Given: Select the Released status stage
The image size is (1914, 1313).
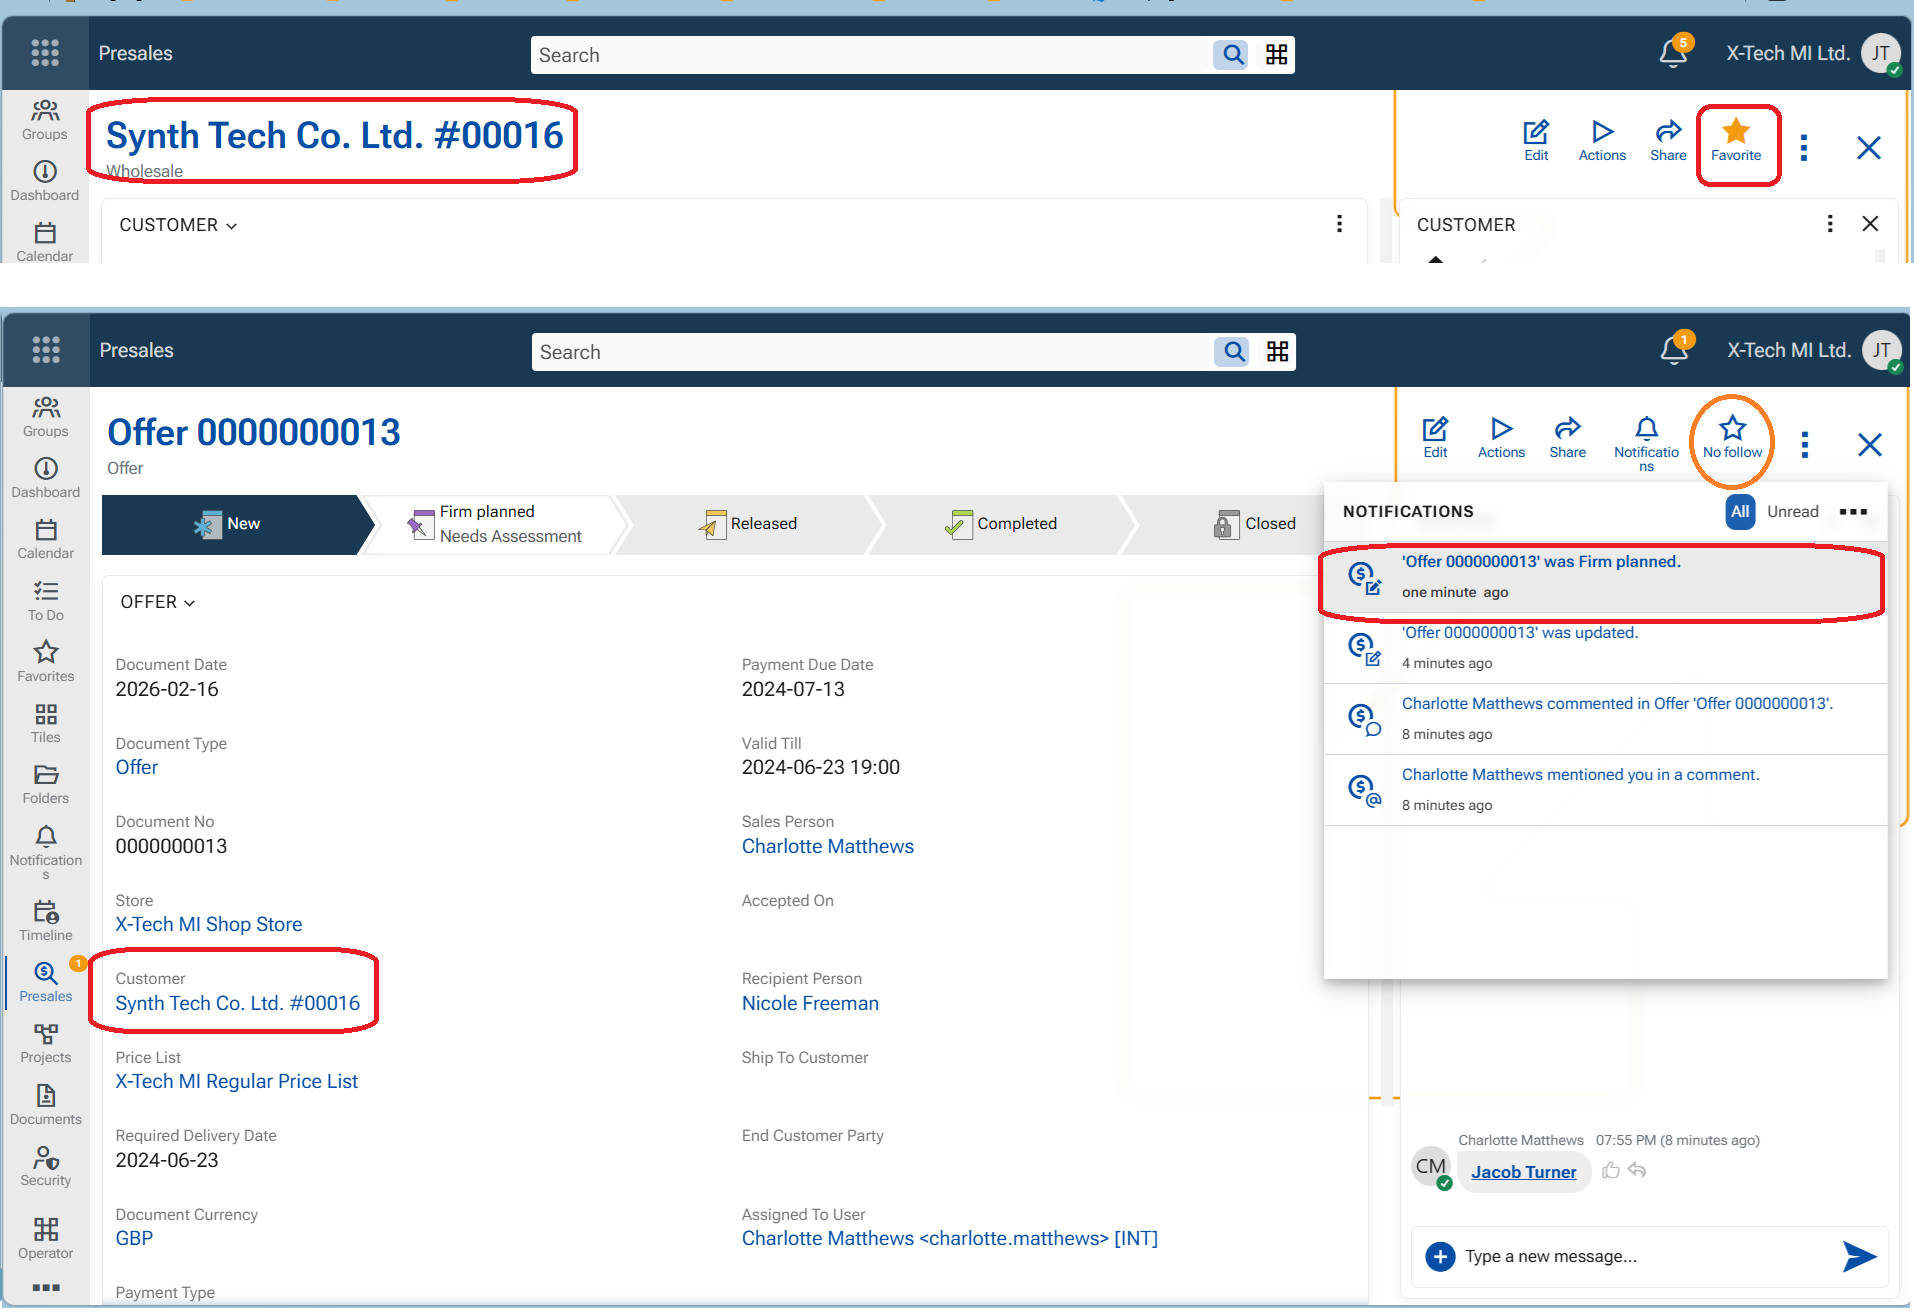Looking at the screenshot, I should pos(748,524).
